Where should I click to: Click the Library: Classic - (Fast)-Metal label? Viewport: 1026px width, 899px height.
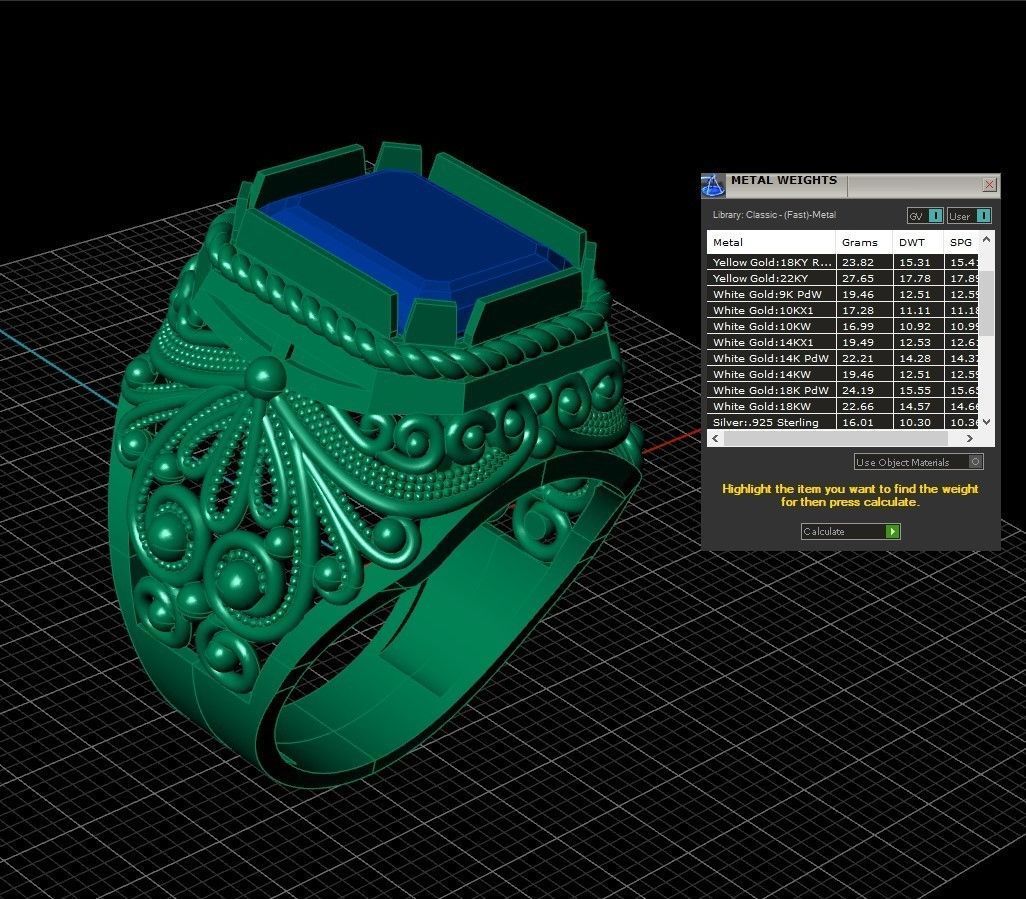point(774,215)
